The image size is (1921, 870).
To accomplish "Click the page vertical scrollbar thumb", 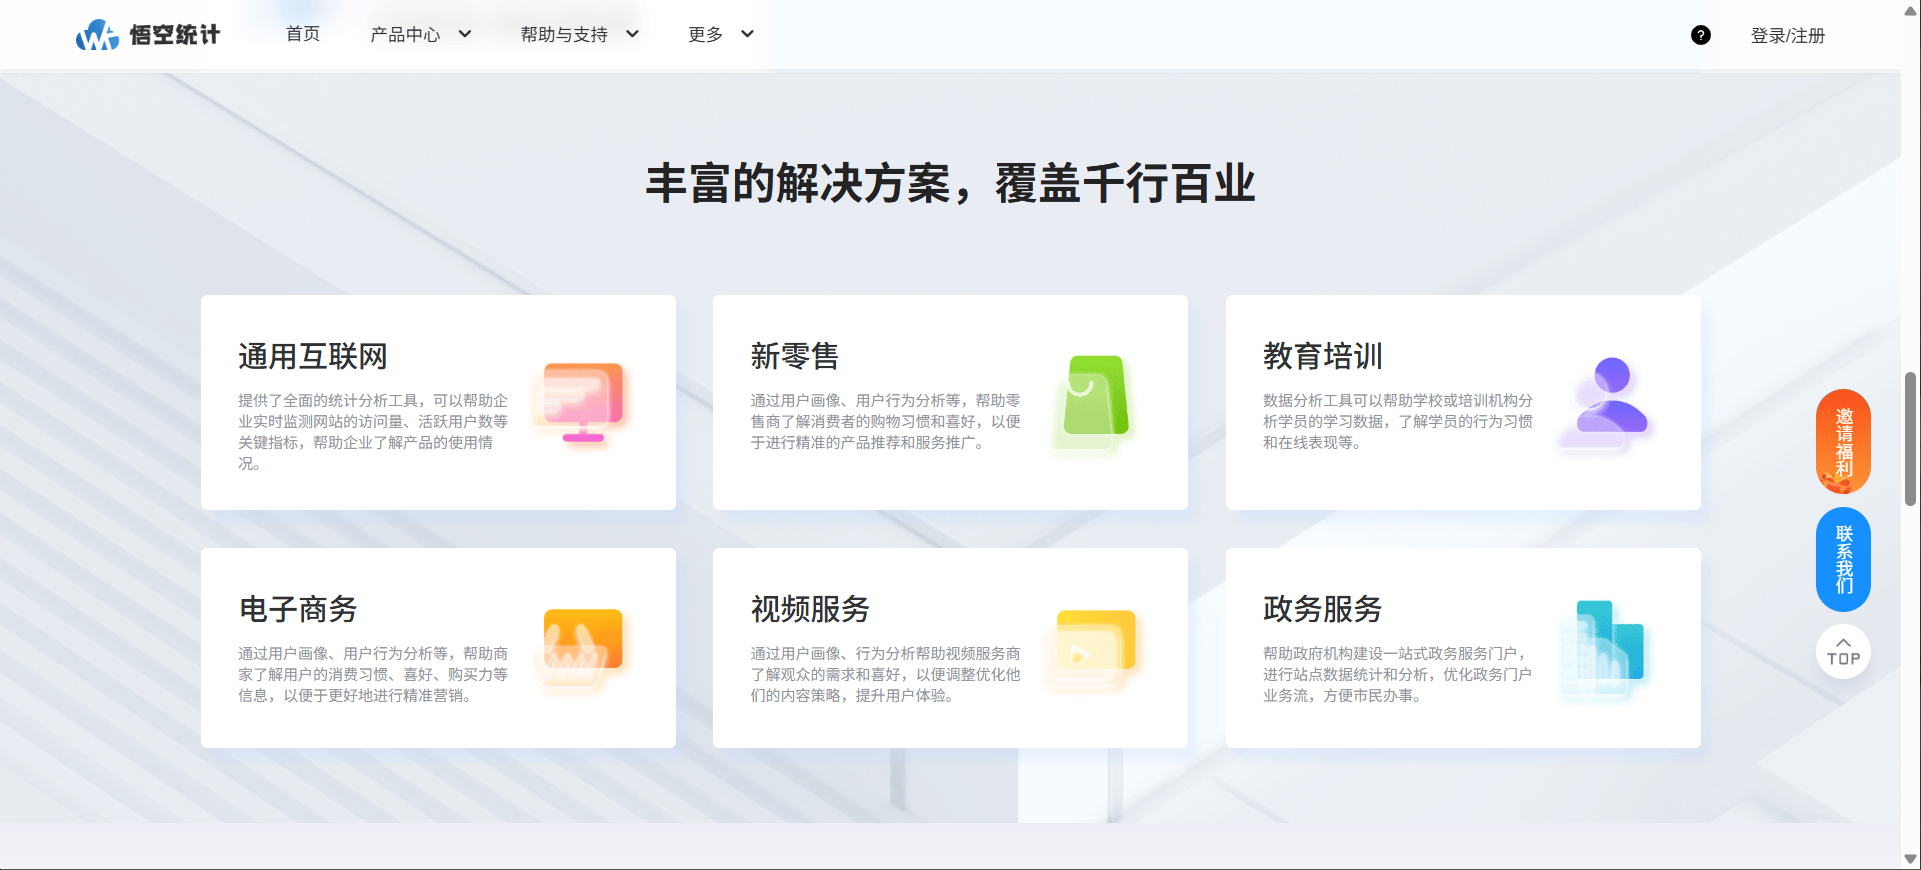I will click(x=1911, y=438).
